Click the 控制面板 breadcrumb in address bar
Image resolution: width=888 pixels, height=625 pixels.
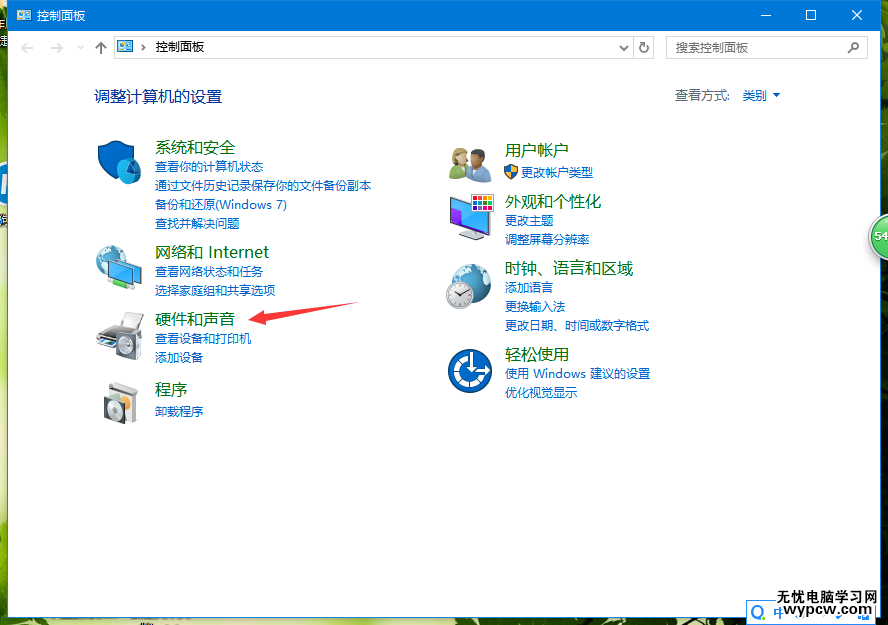[x=180, y=47]
